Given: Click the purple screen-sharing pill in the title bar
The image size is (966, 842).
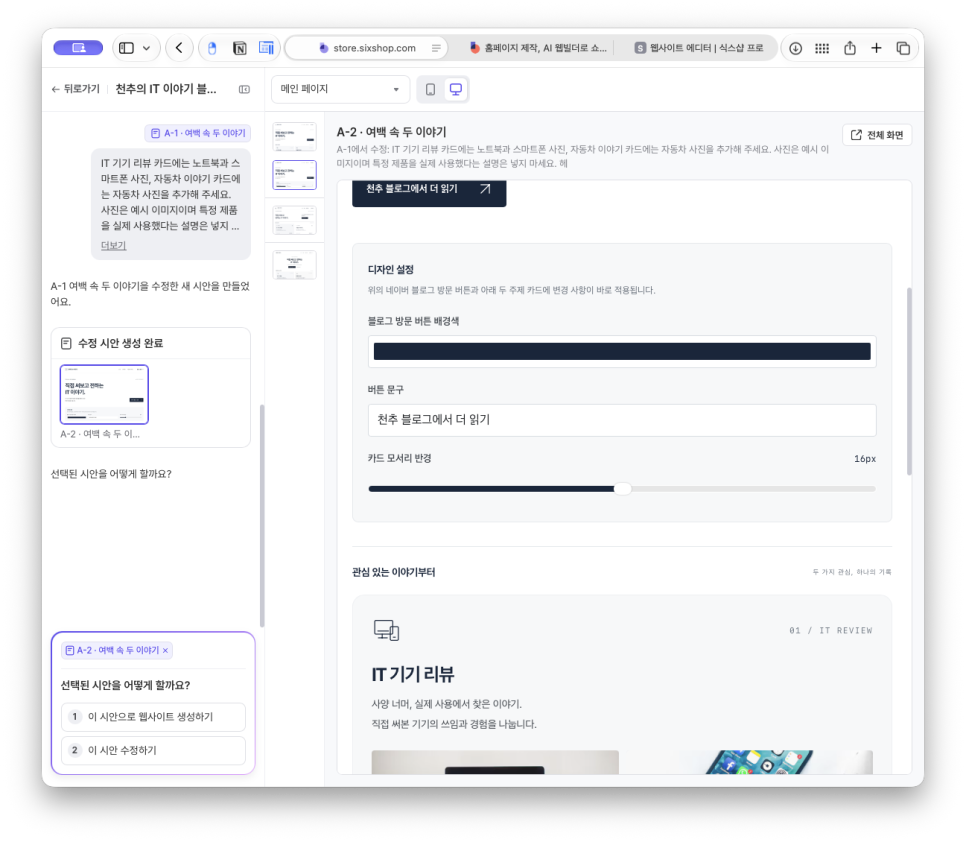Looking at the screenshot, I should coord(78,47).
